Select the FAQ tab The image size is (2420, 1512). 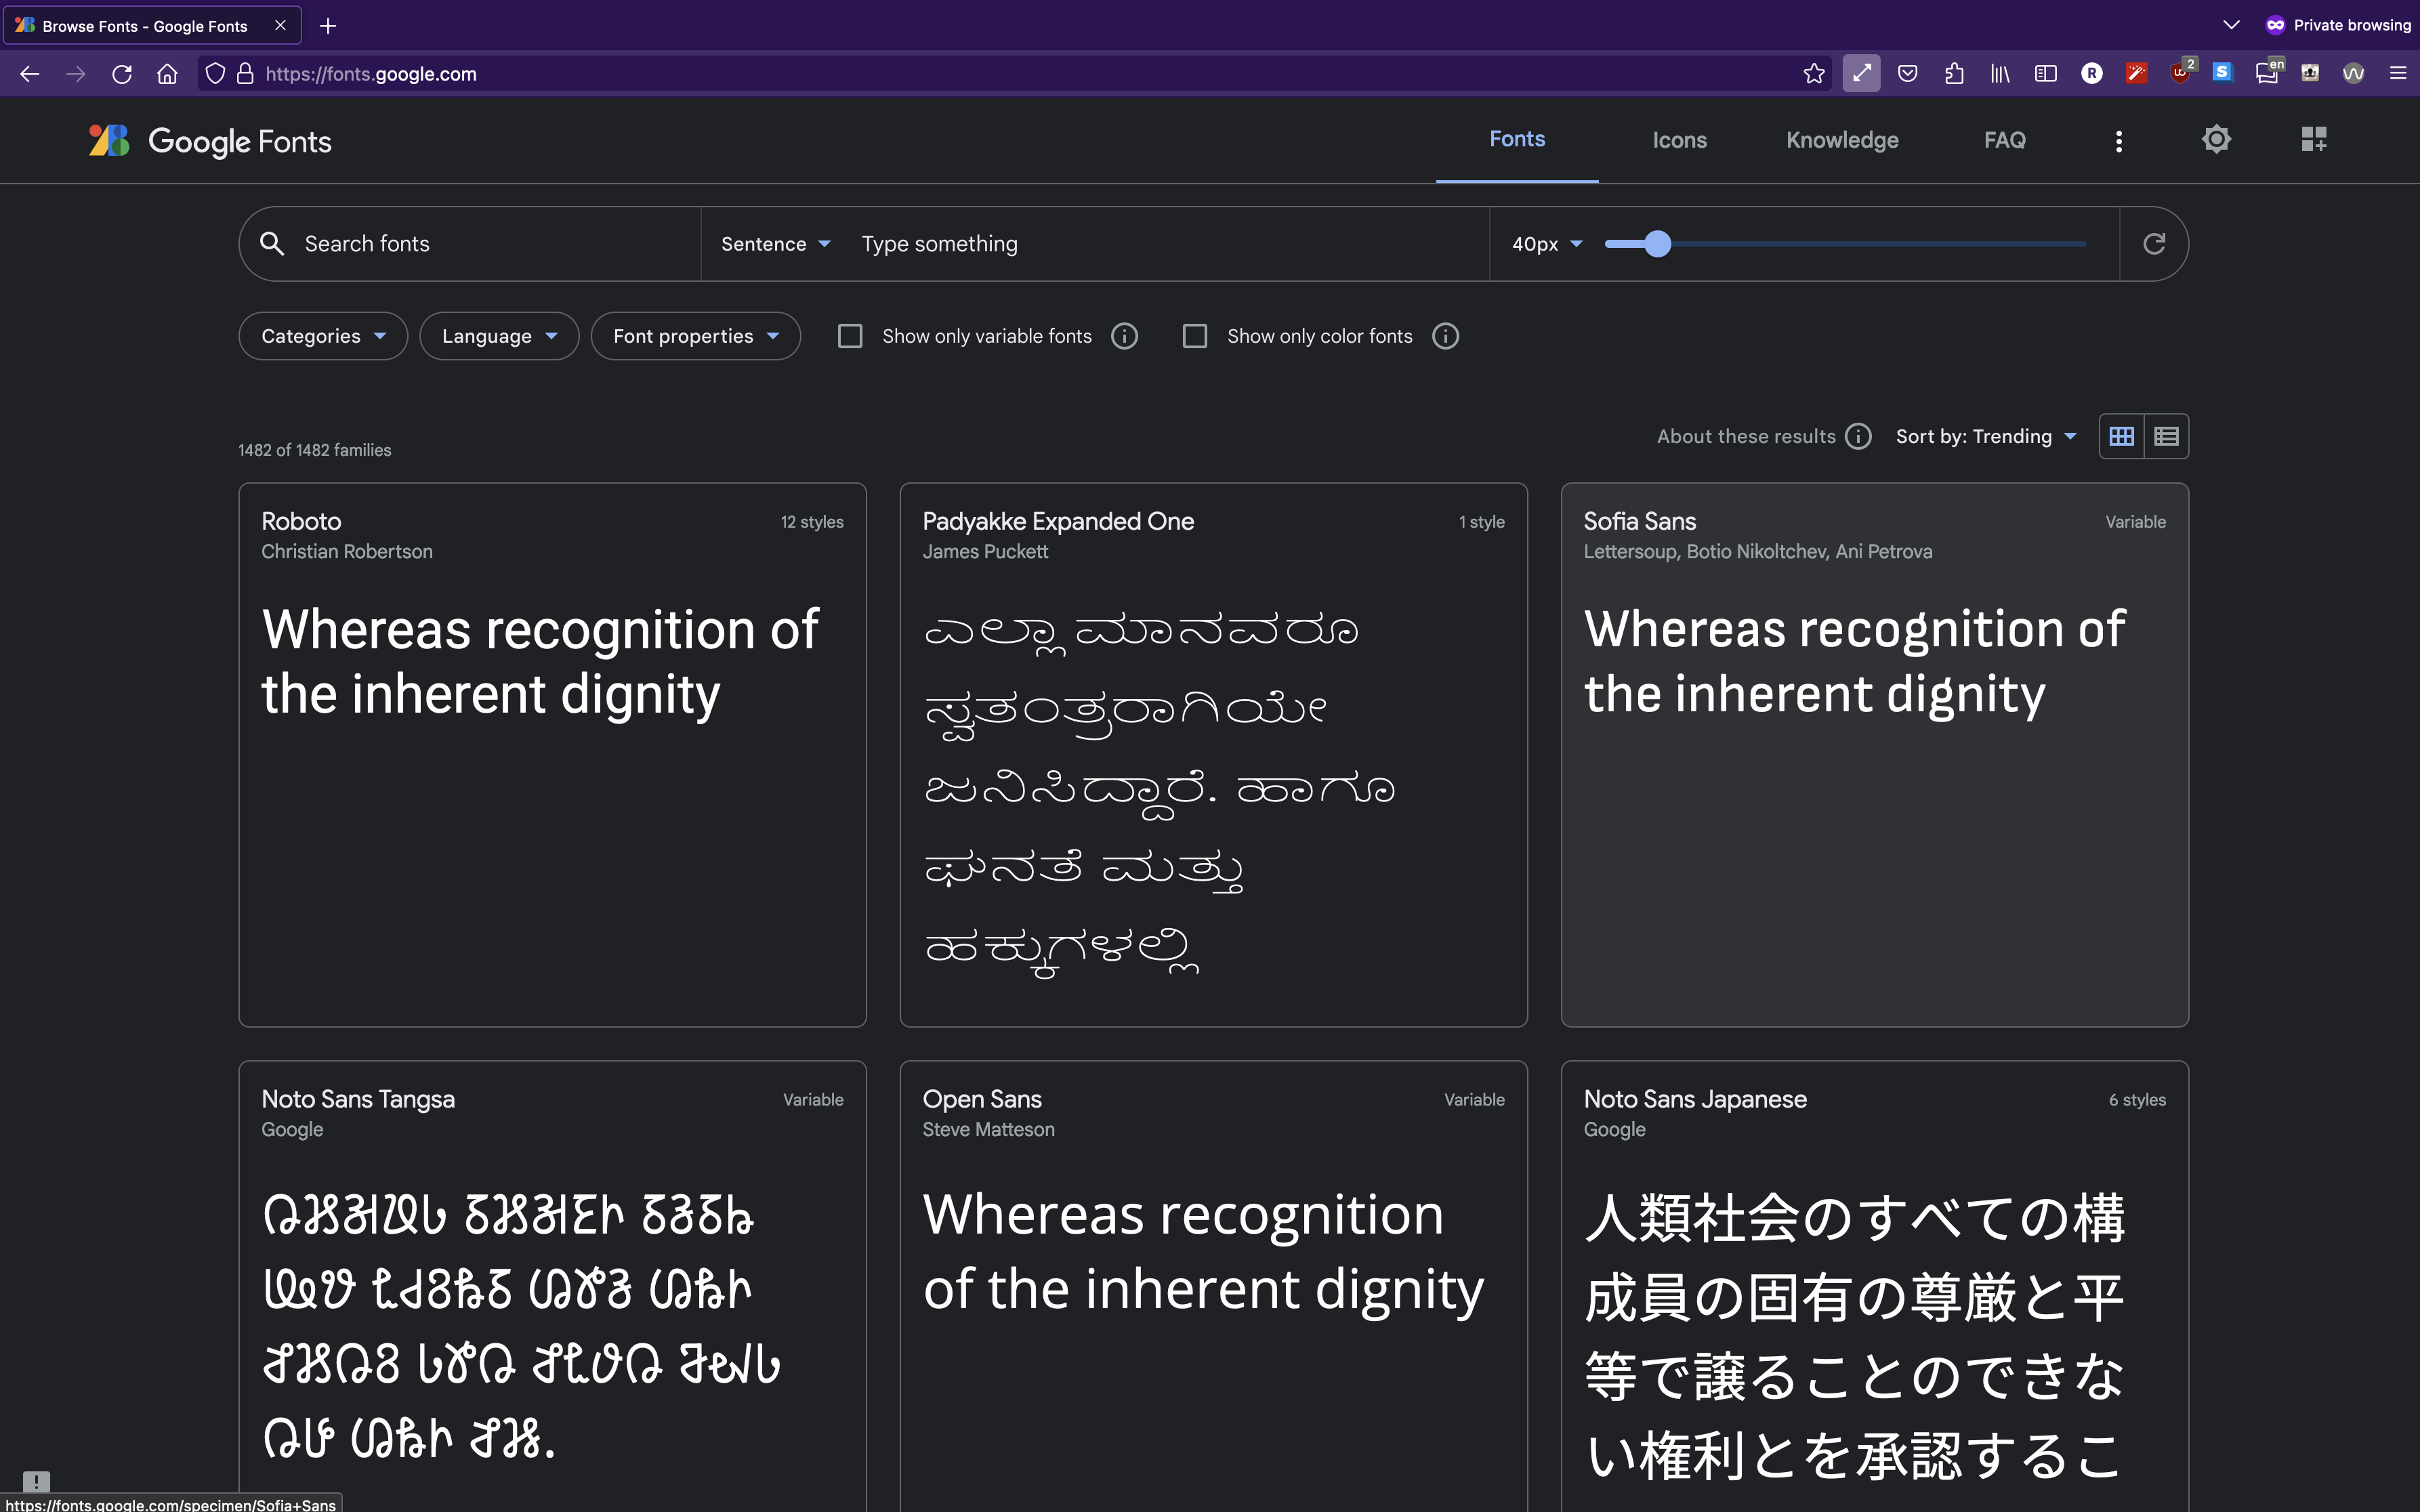point(2004,140)
